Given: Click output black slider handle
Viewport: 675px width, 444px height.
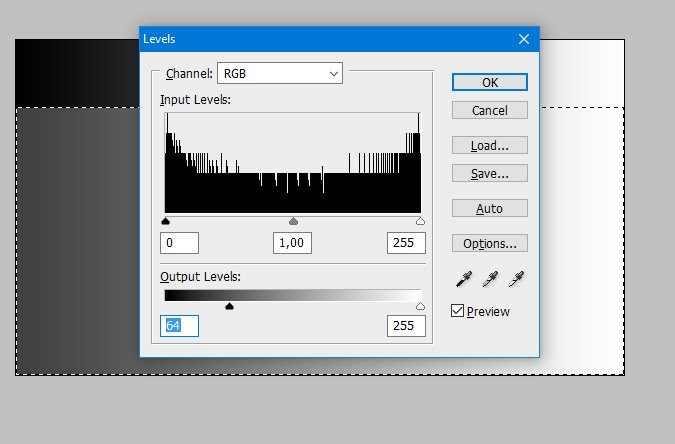Looking at the screenshot, I should click(x=230, y=306).
